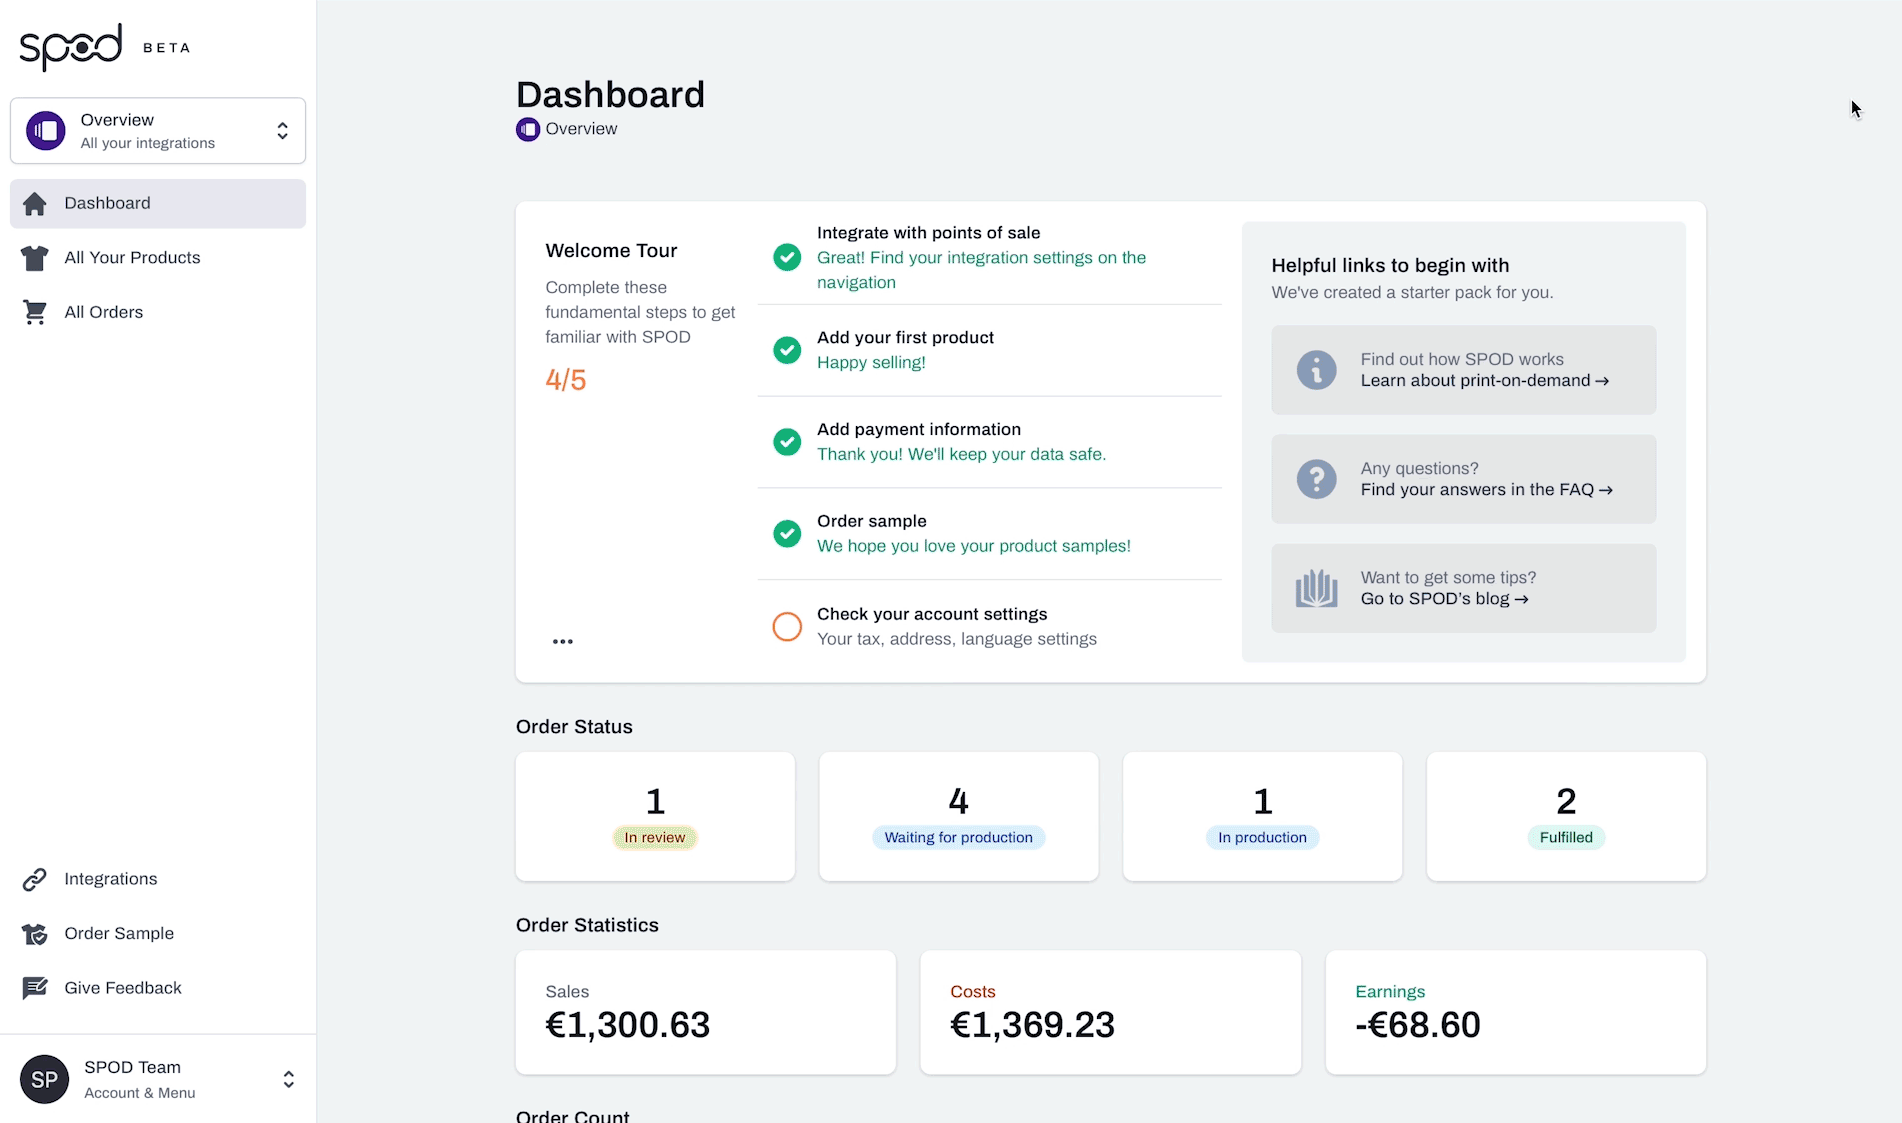Open Learn about print-on-demand link
Screen dimensions: 1902x1123
pyautogui.click(x=1484, y=381)
